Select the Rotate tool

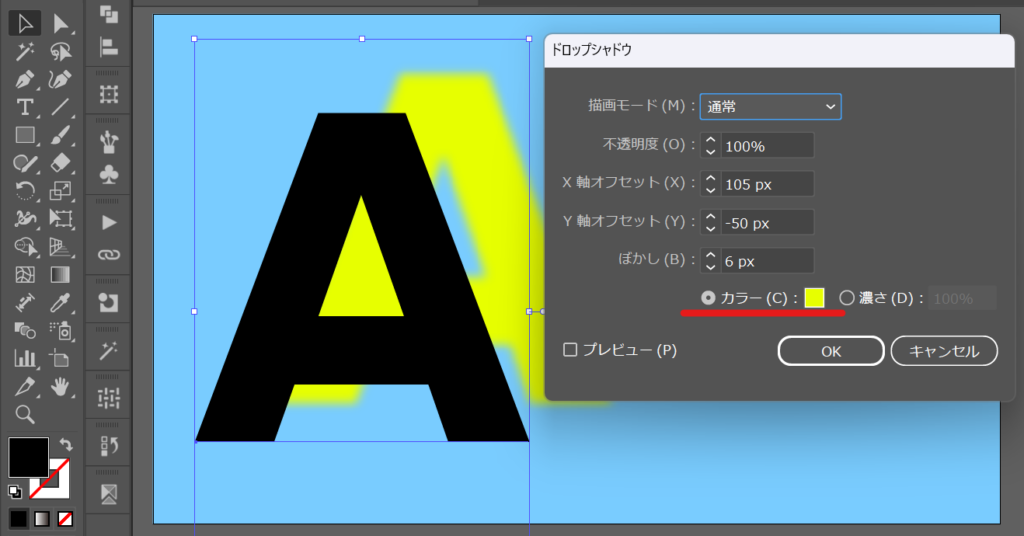(x=25, y=191)
